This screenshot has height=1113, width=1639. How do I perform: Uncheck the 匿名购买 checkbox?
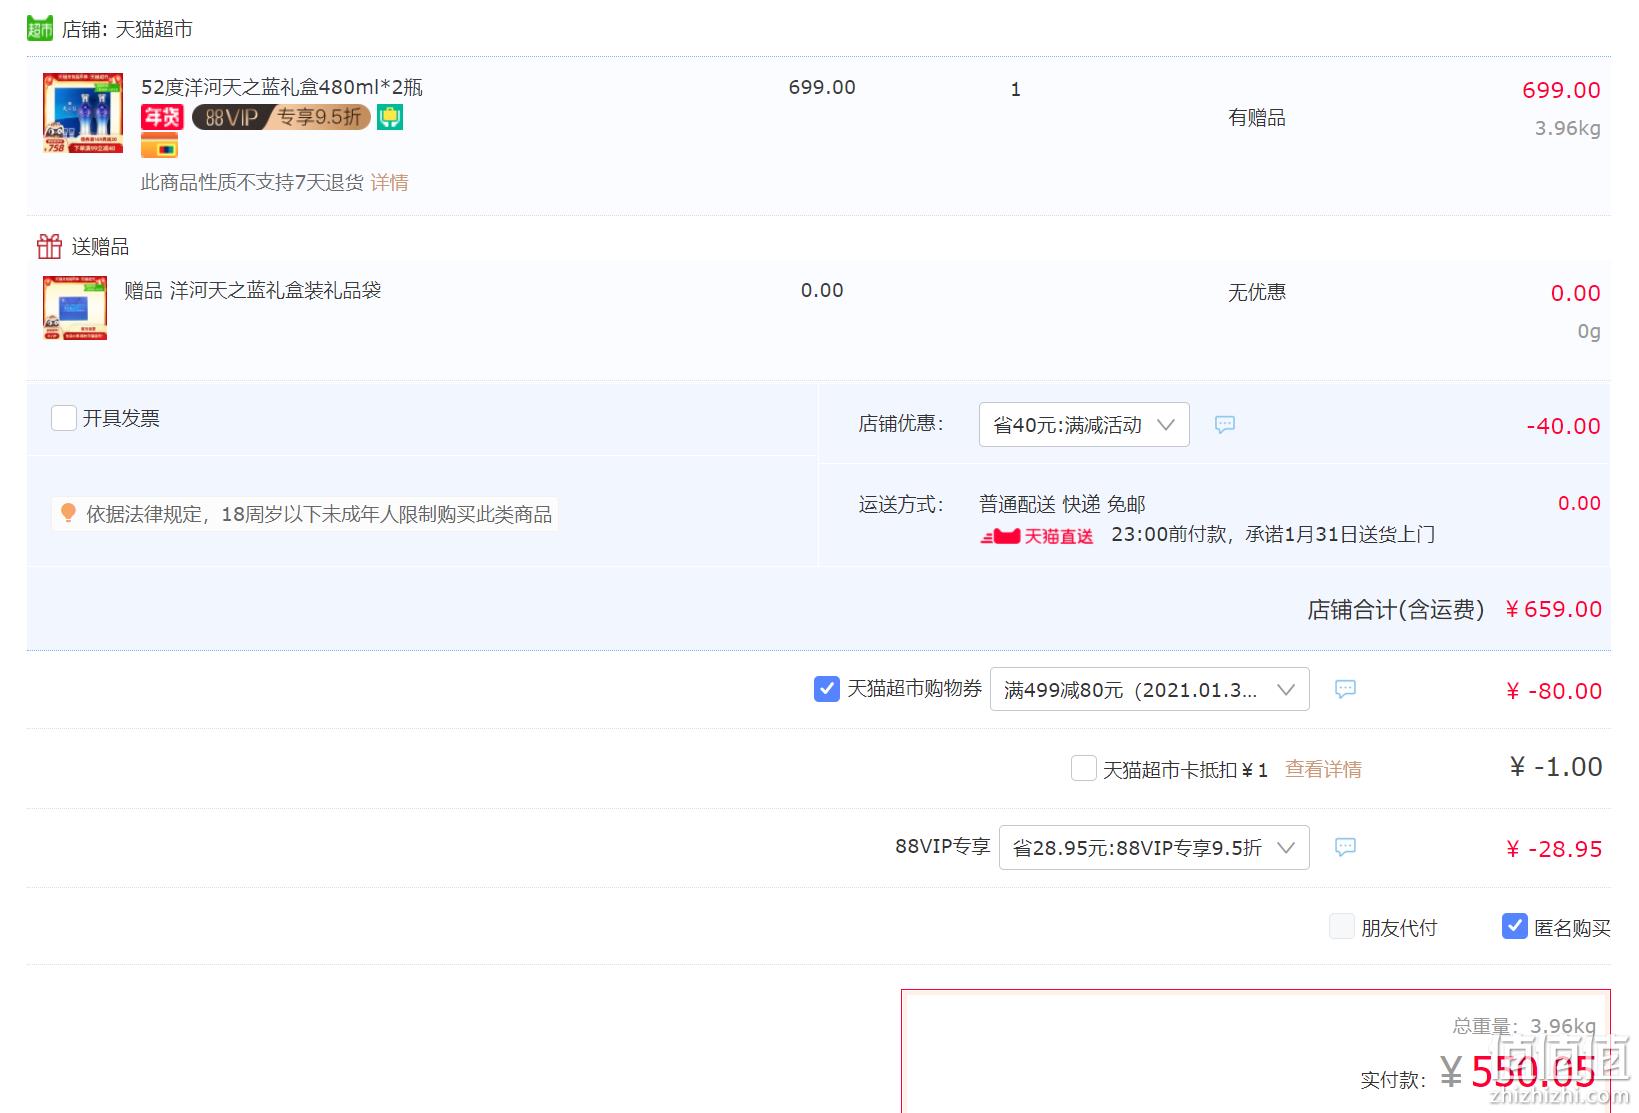pyautogui.click(x=1515, y=926)
